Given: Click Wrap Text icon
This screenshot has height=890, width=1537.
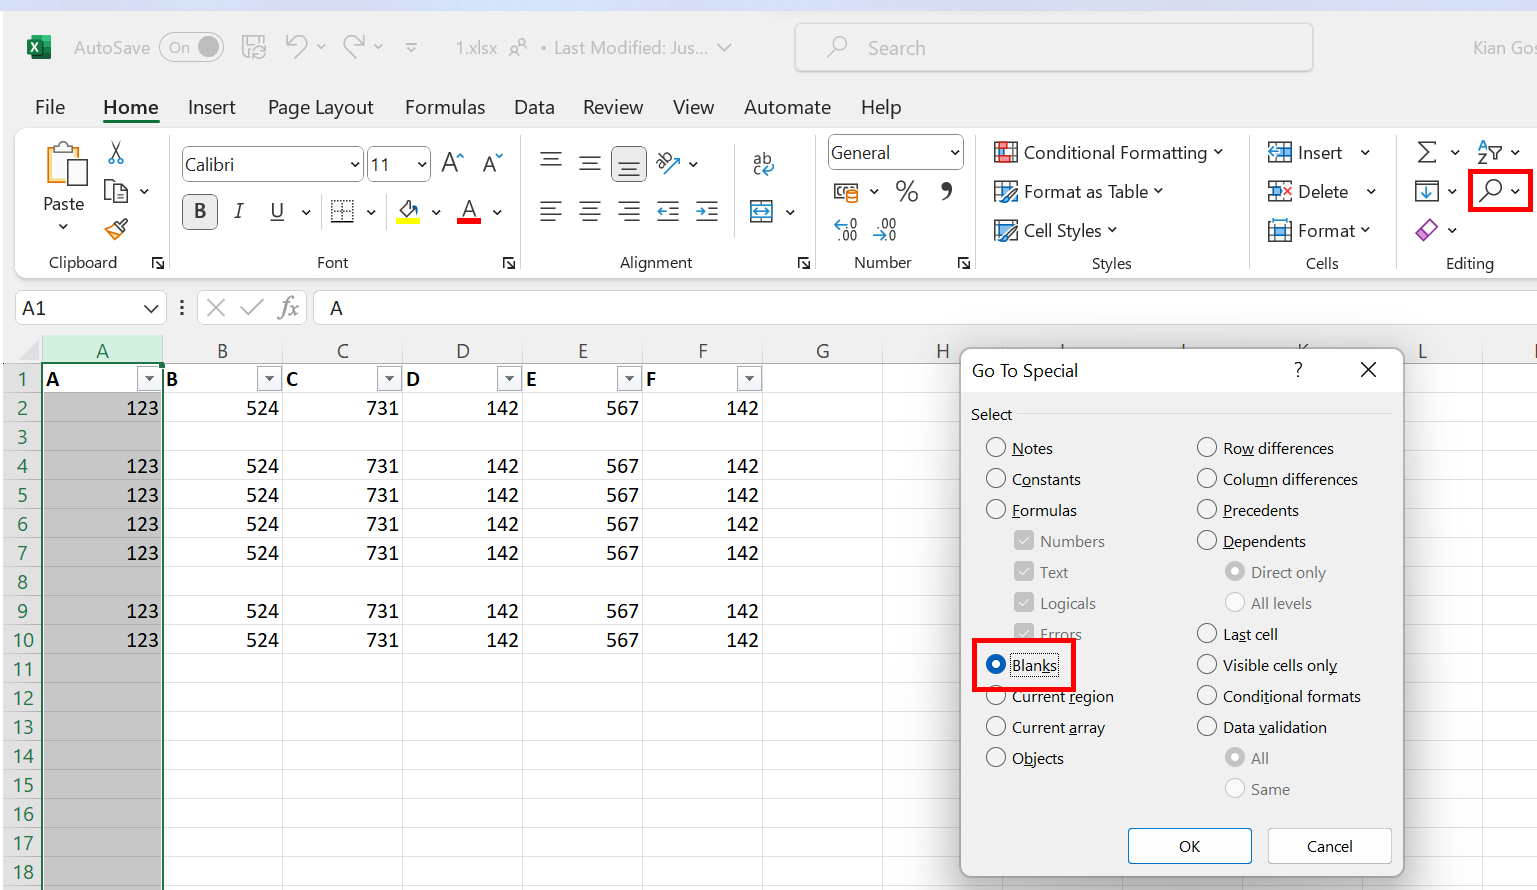Looking at the screenshot, I should pos(763,163).
